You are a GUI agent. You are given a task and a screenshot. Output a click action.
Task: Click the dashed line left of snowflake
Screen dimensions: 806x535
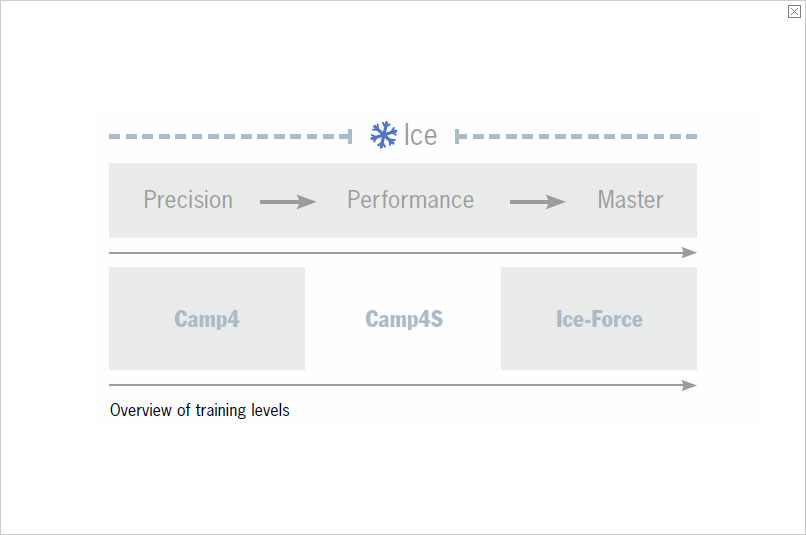click(228, 136)
